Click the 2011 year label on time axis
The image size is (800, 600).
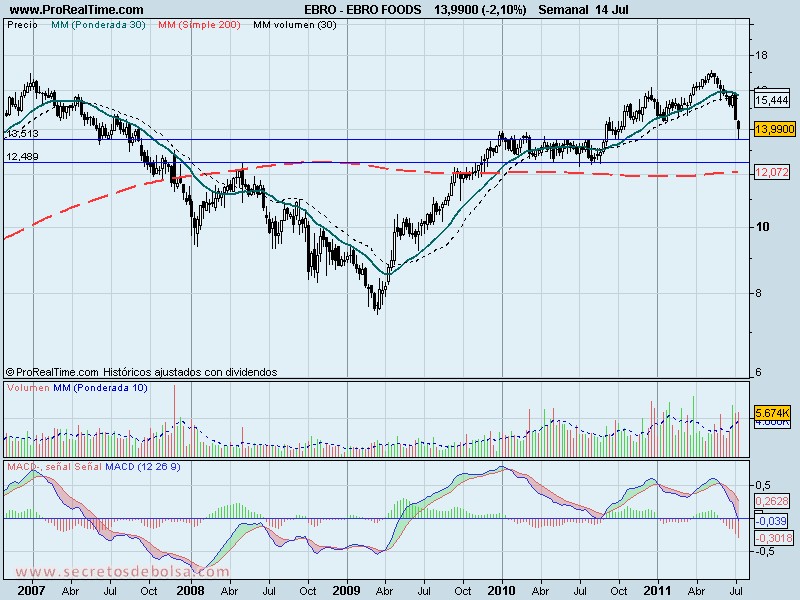click(658, 591)
